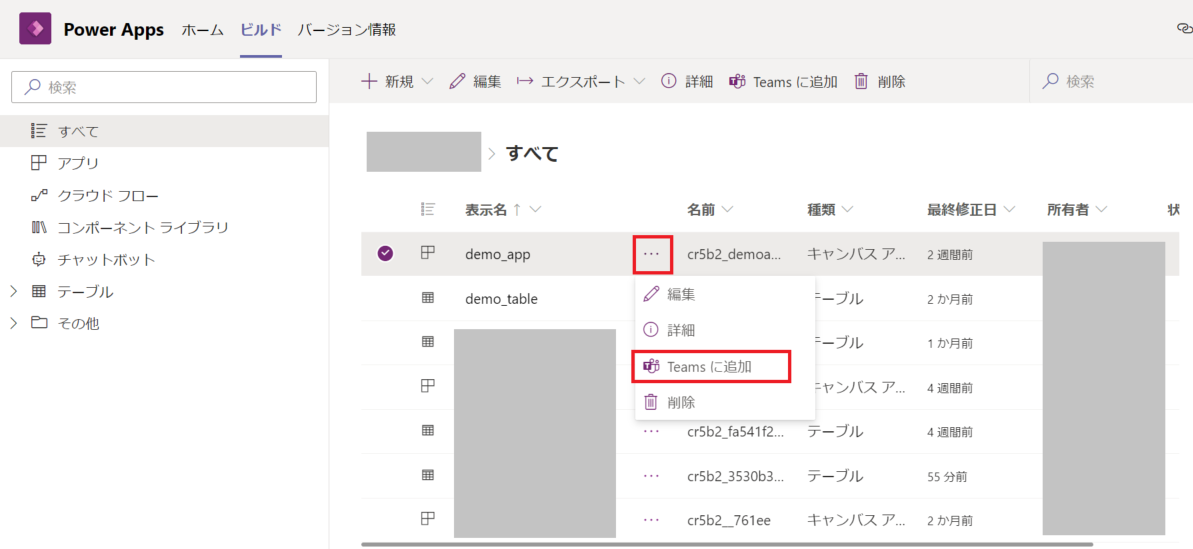Click the 55 分前 modified cell

point(946,476)
